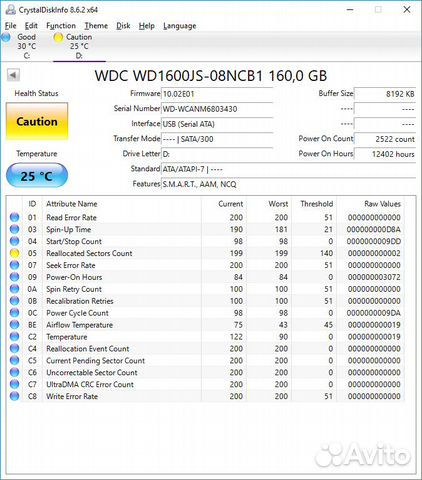Click raw value 0000000009DA for Power Cycle Count
The height and width of the screenshot is (480, 422).
click(x=374, y=313)
